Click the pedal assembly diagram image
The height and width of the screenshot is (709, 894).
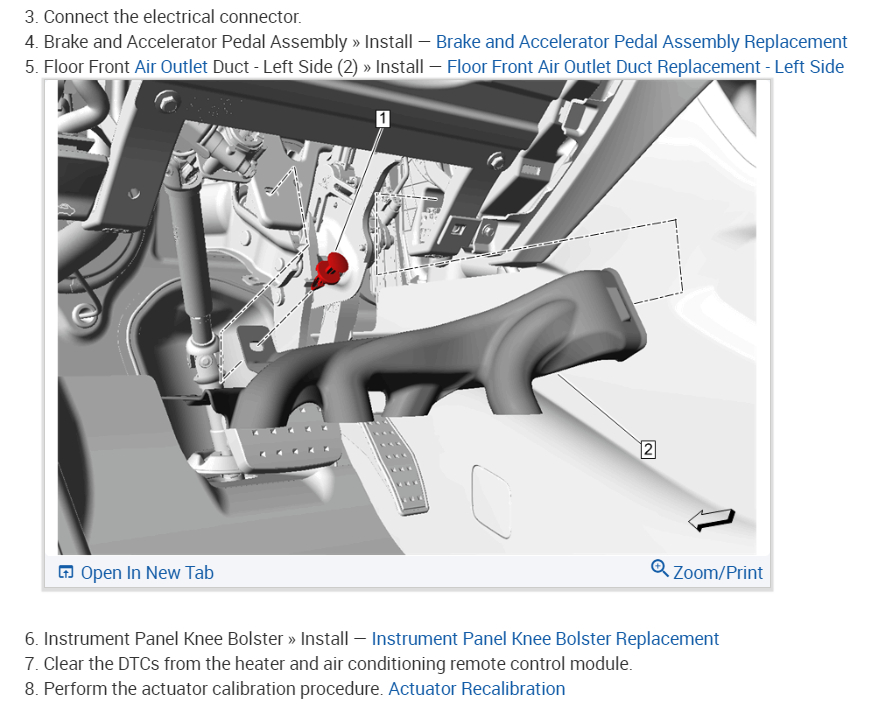tap(407, 317)
